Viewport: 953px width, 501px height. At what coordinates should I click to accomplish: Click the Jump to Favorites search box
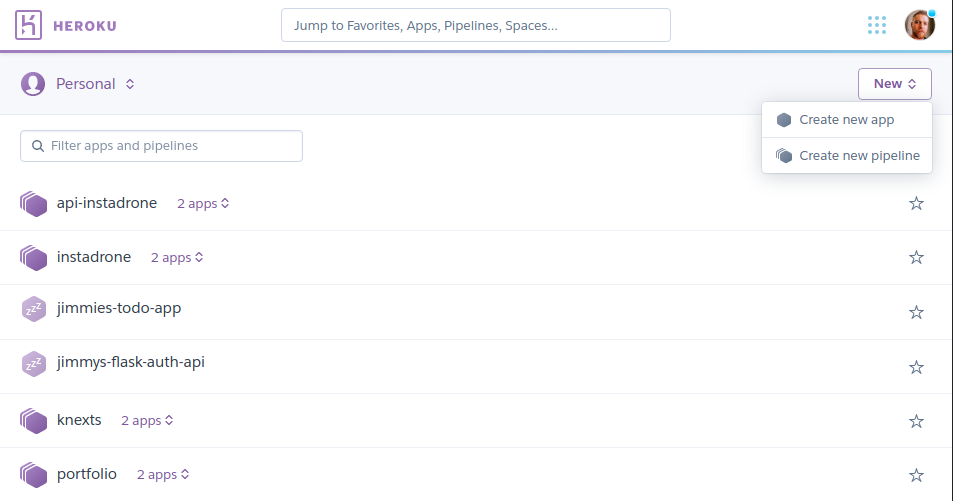click(x=475, y=26)
